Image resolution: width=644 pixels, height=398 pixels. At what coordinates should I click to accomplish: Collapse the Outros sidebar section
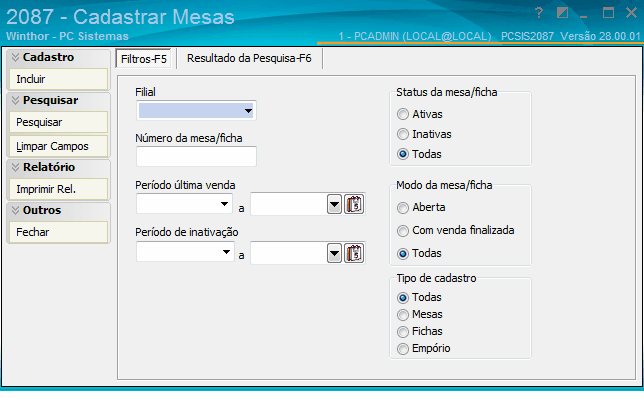[x=16, y=210]
